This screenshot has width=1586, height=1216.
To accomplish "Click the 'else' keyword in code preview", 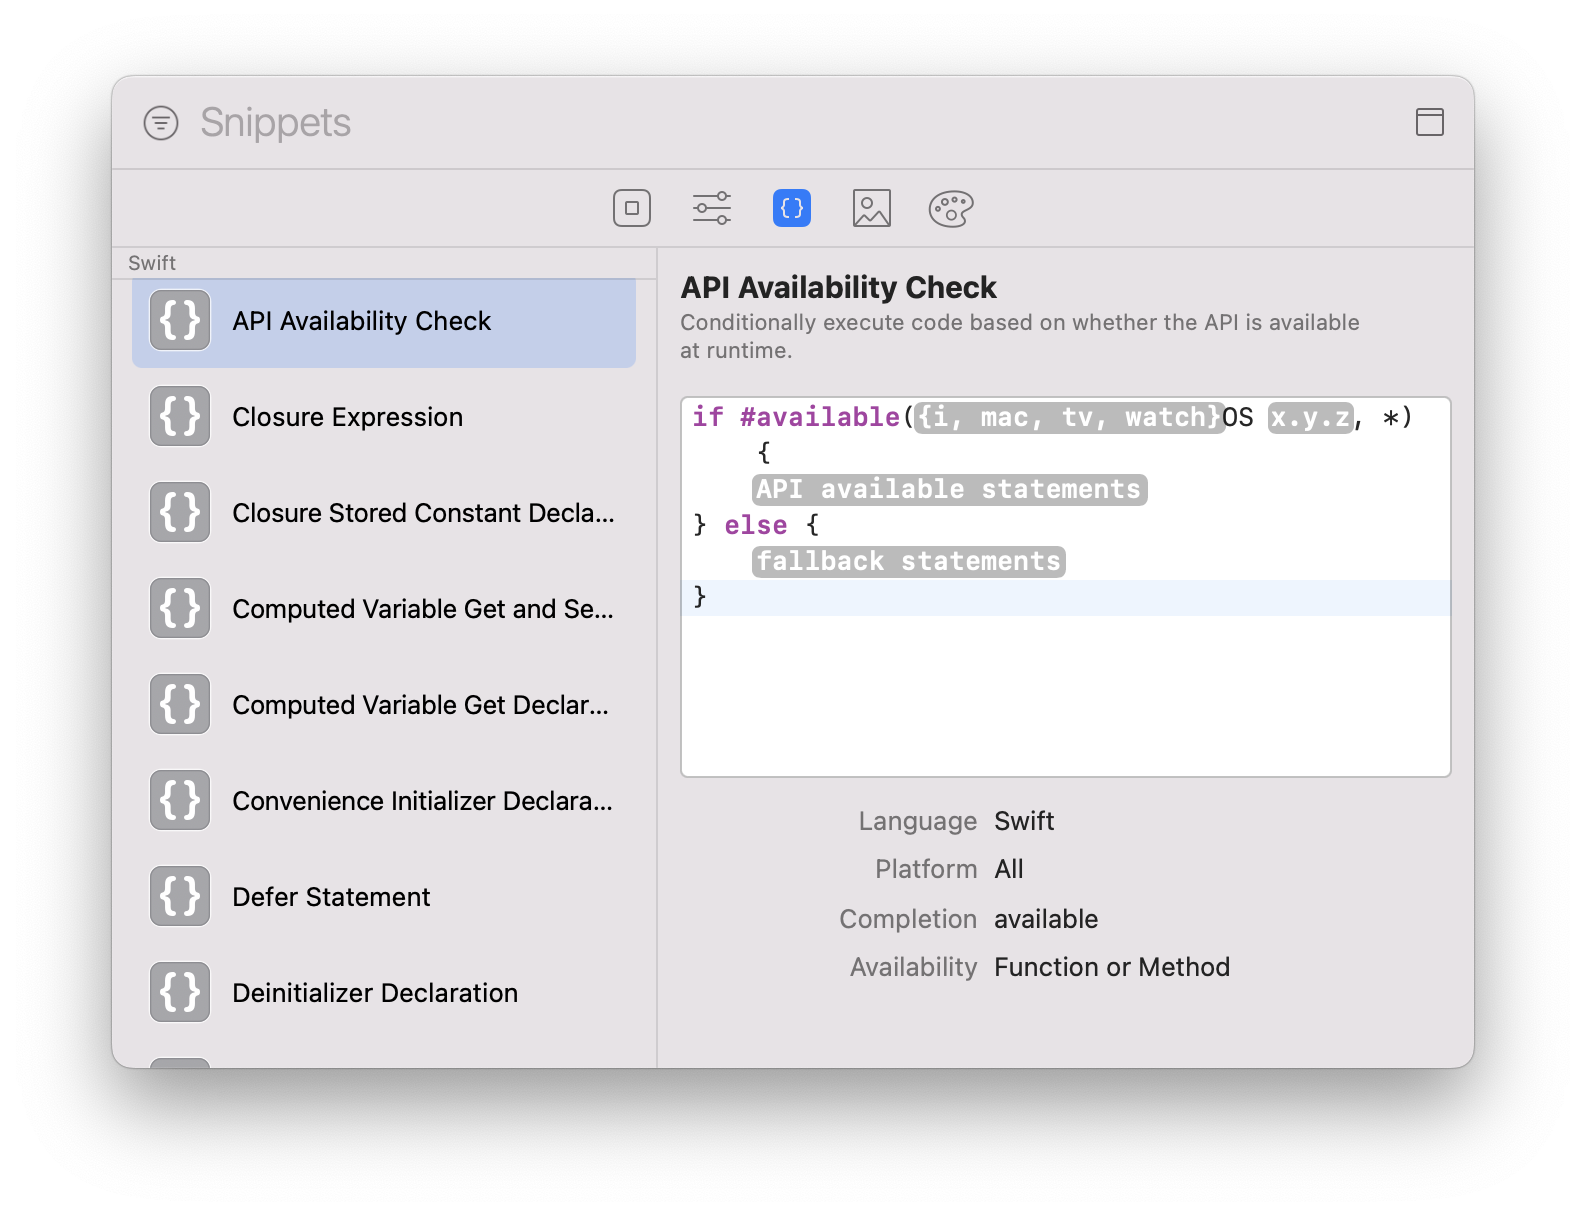I will tap(756, 525).
